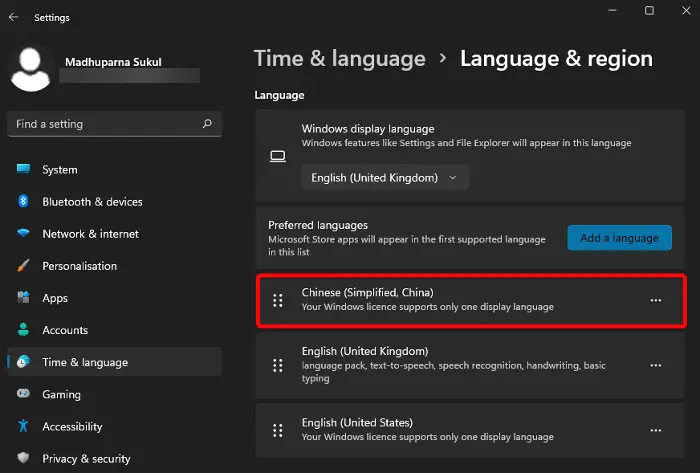This screenshot has width=700, height=473.
Task: Click the Language section heading
Action: pos(279,95)
